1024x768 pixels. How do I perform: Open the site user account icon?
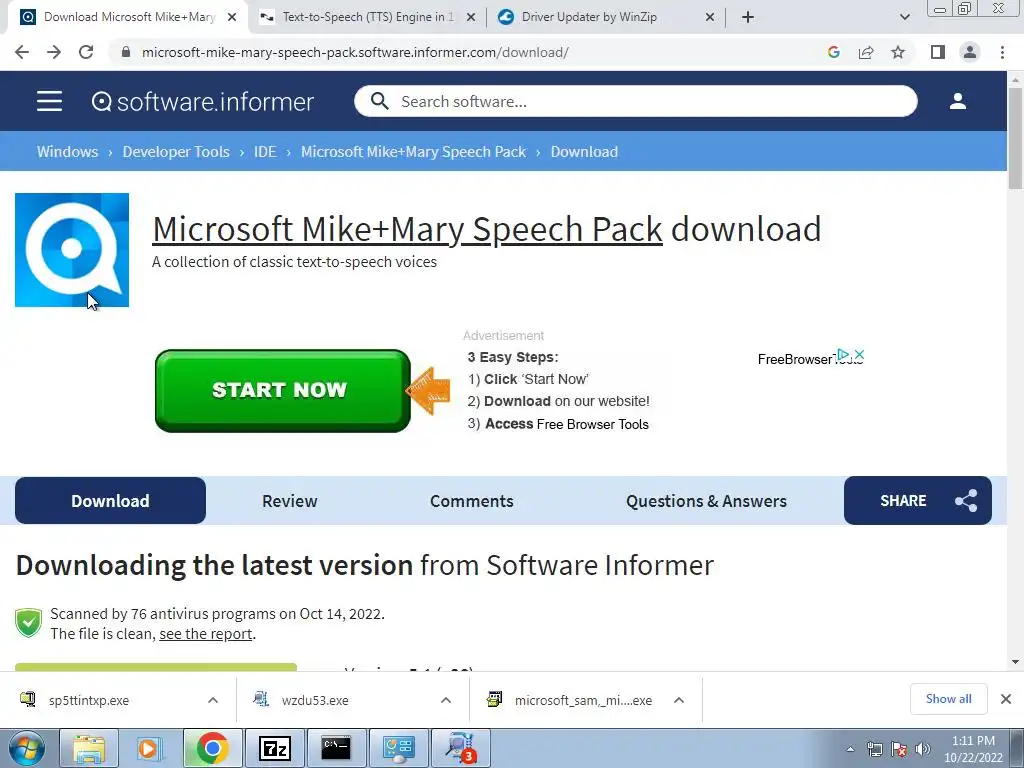(957, 101)
